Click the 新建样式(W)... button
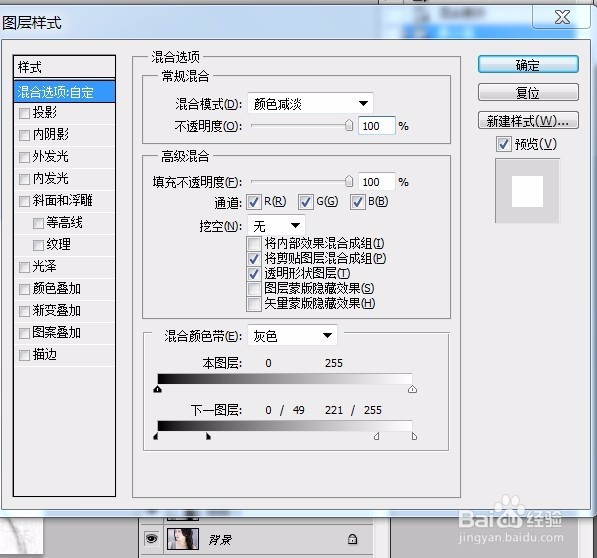Viewport: 597px width, 558px height. 528,121
